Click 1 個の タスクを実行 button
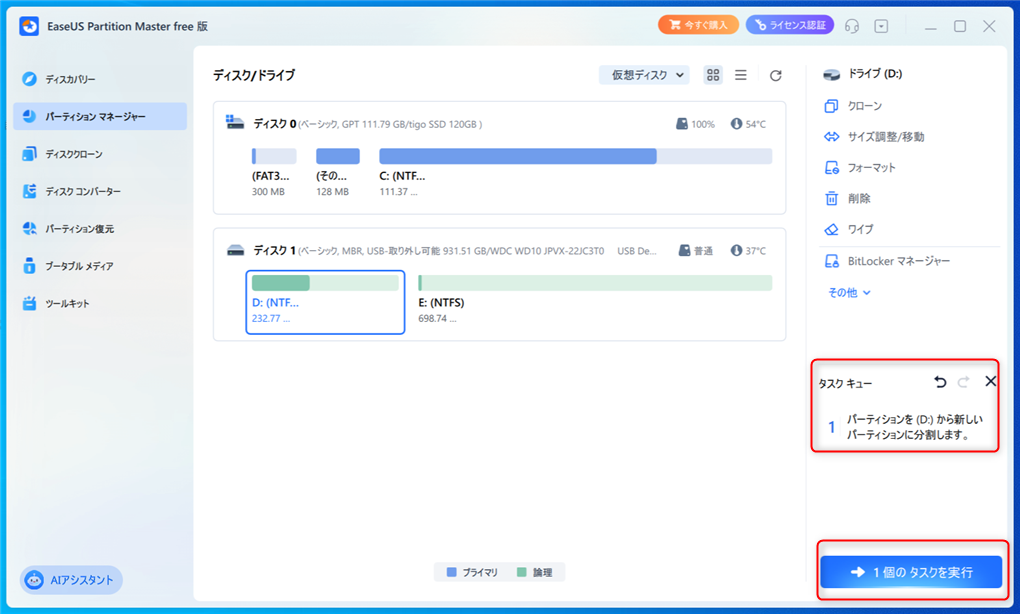Image resolution: width=1020 pixels, height=614 pixels. tap(911, 572)
